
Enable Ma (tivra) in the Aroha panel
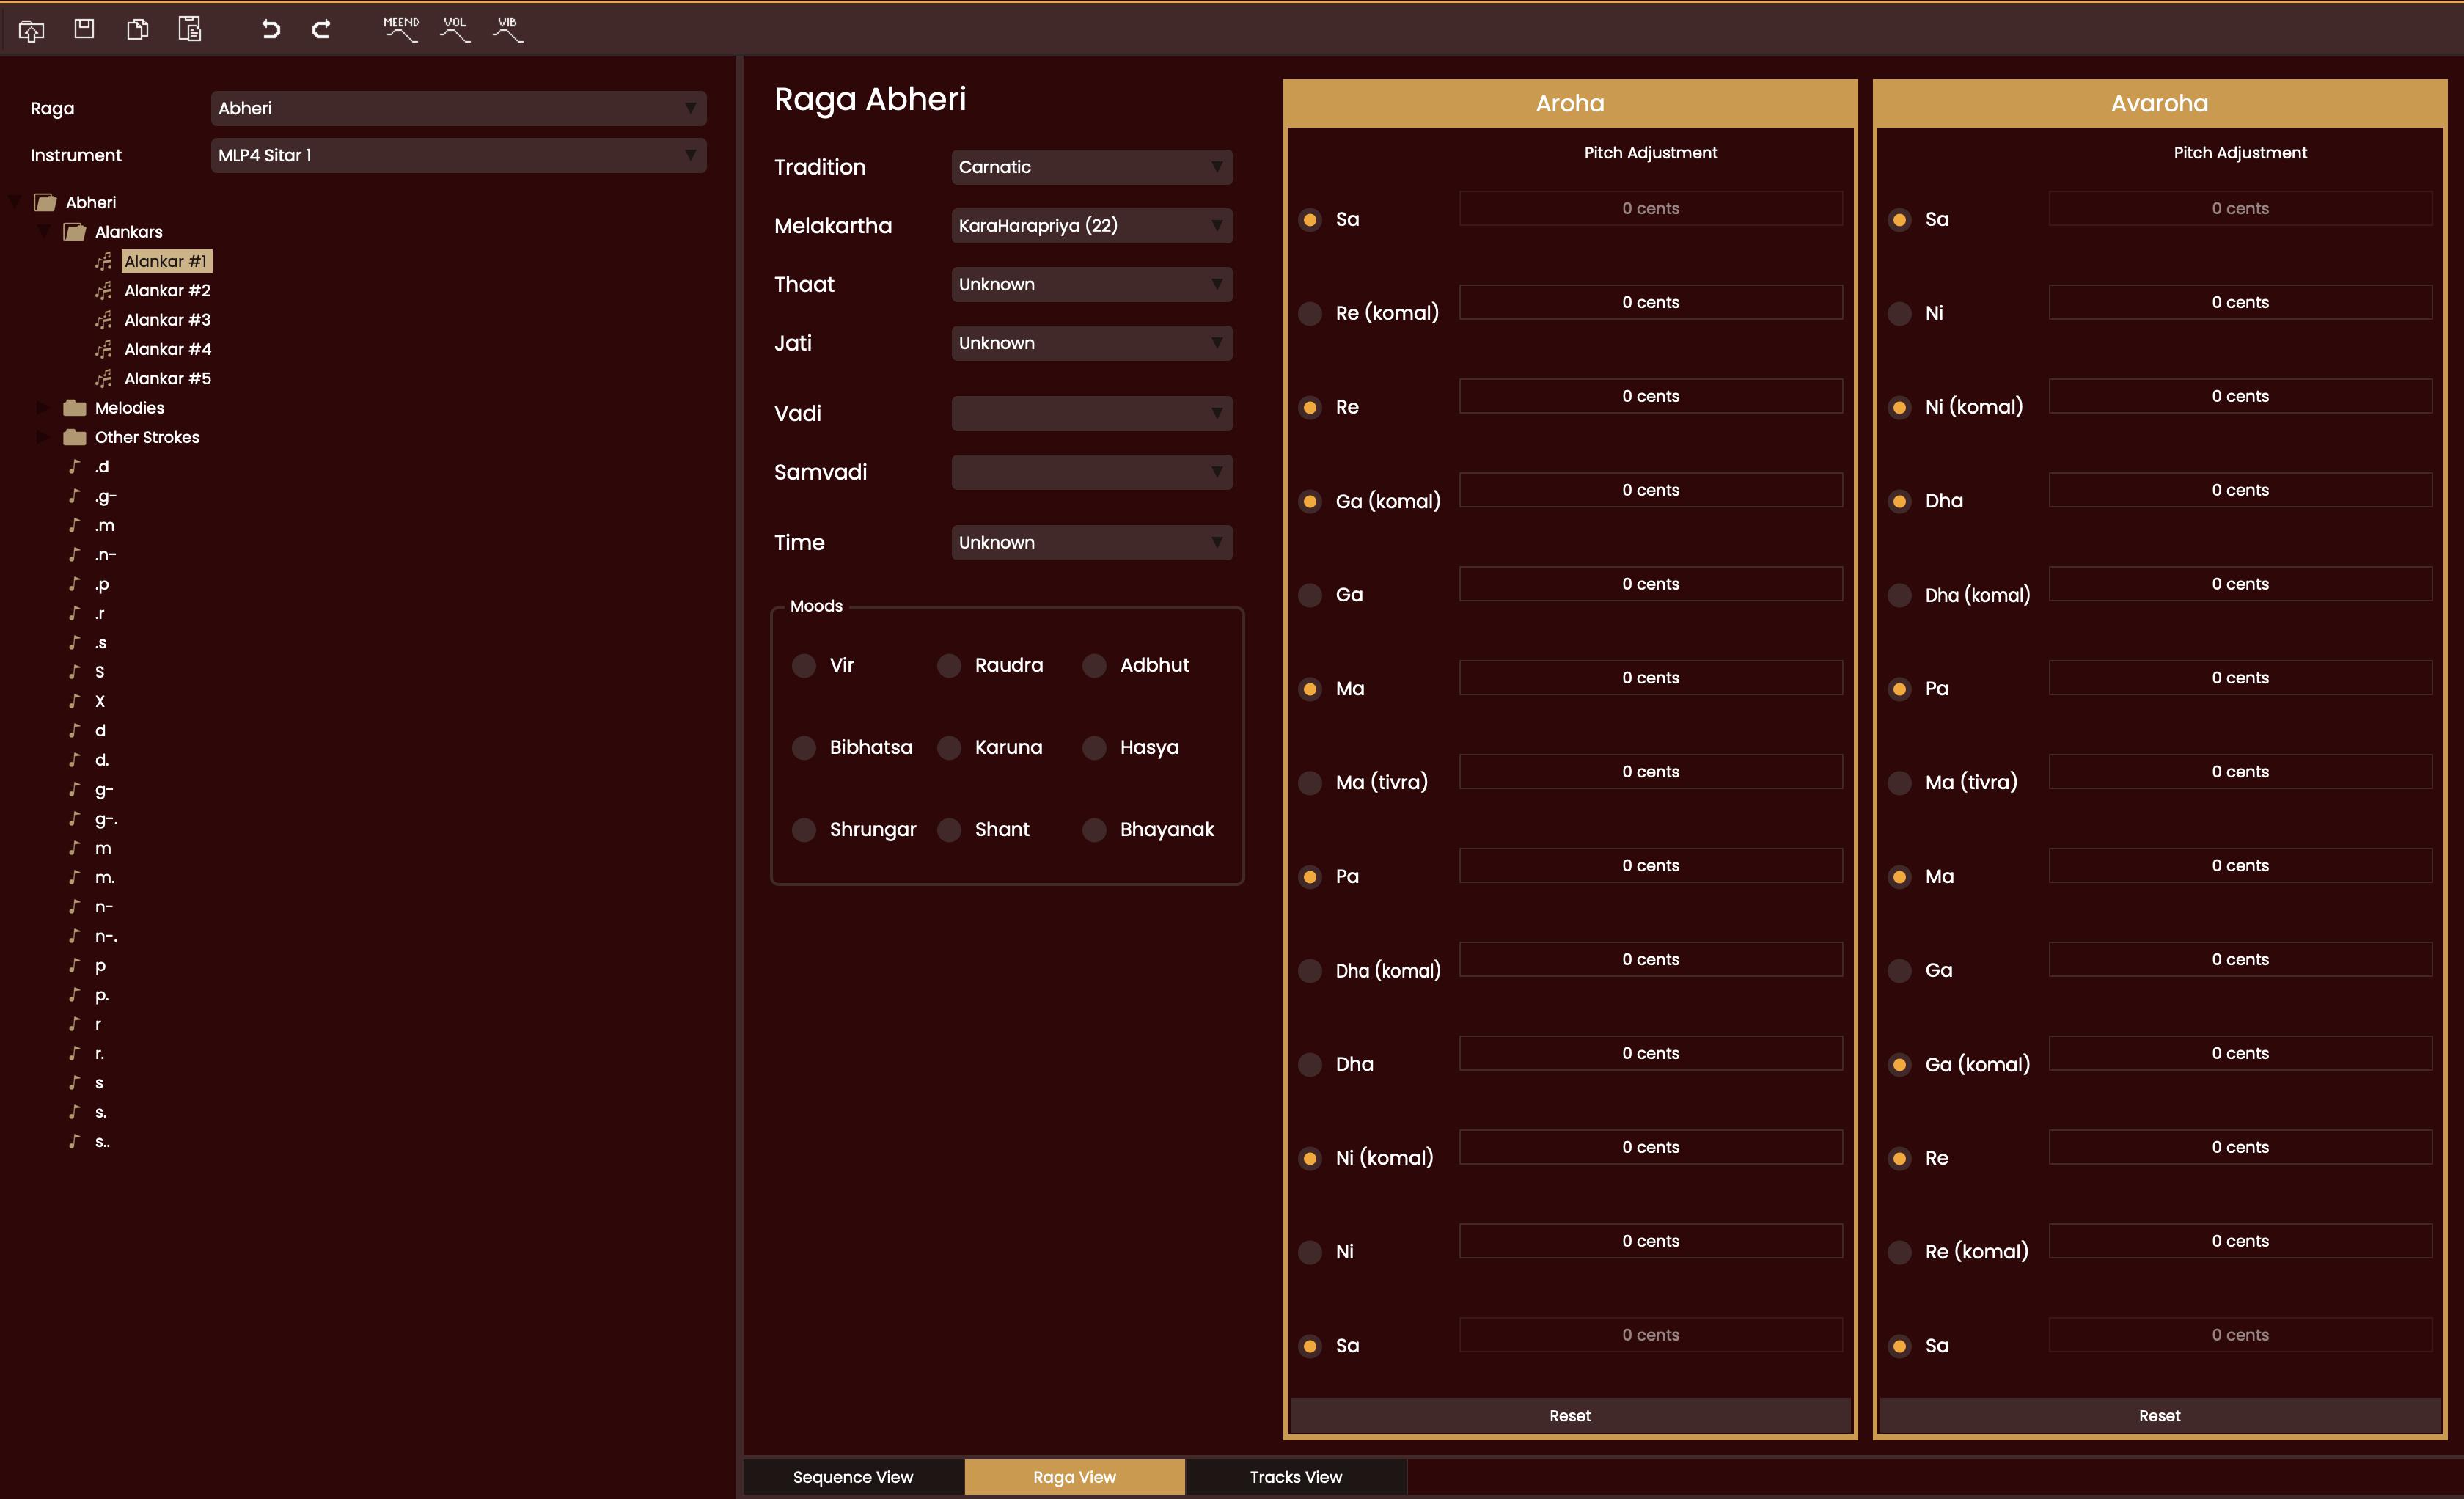[x=1310, y=783]
